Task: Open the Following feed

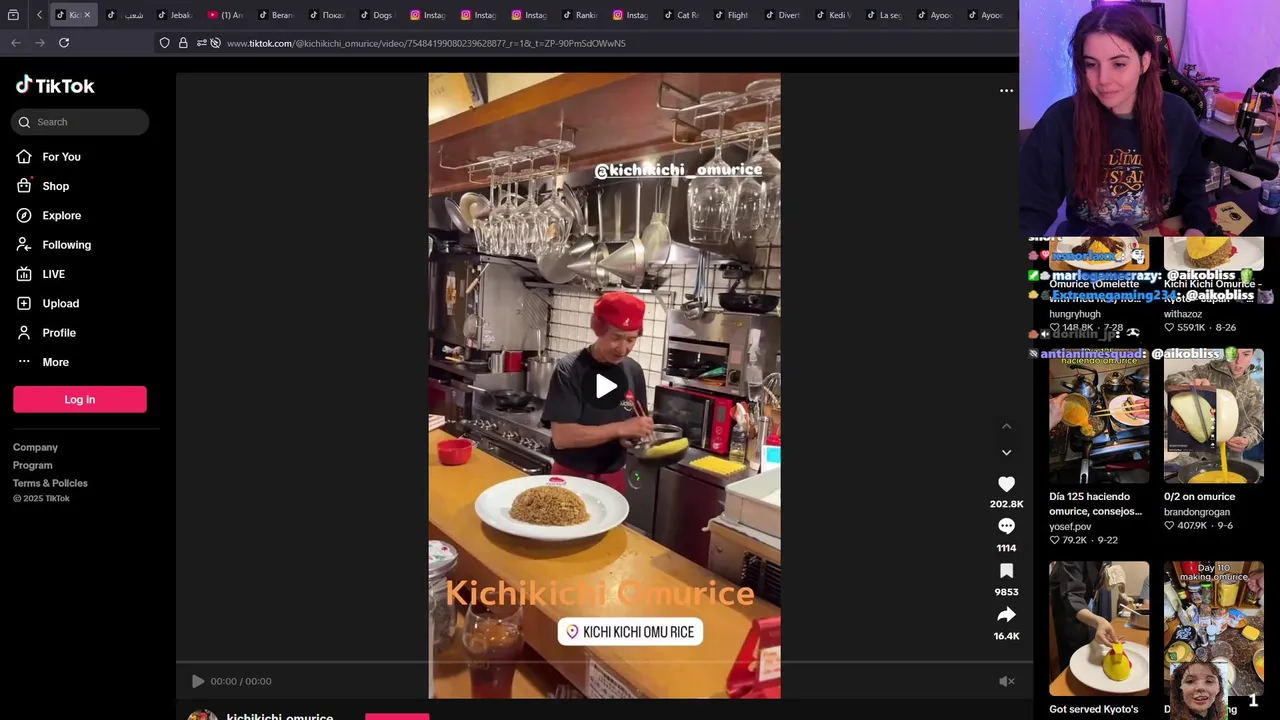Action: pos(66,245)
